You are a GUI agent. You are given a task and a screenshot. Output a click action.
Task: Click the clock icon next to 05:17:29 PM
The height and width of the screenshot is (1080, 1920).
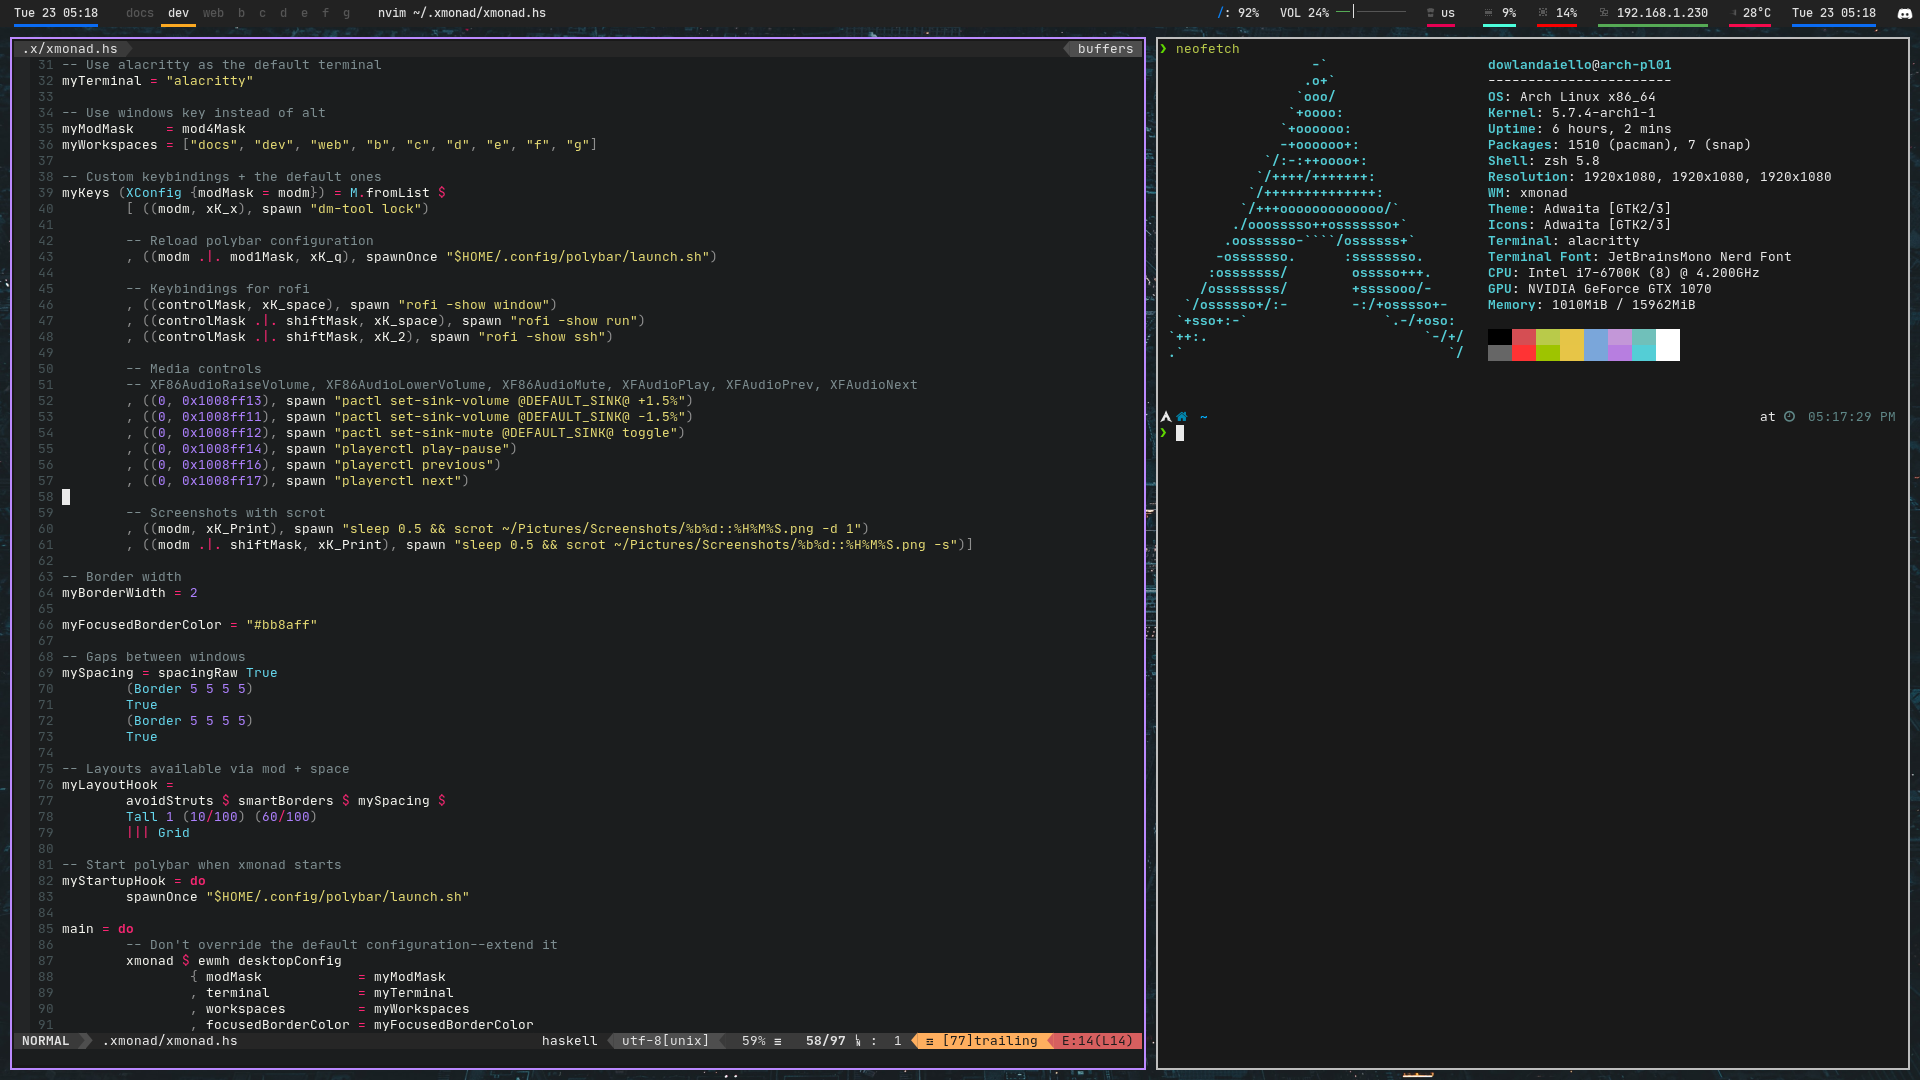(x=1789, y=417)
